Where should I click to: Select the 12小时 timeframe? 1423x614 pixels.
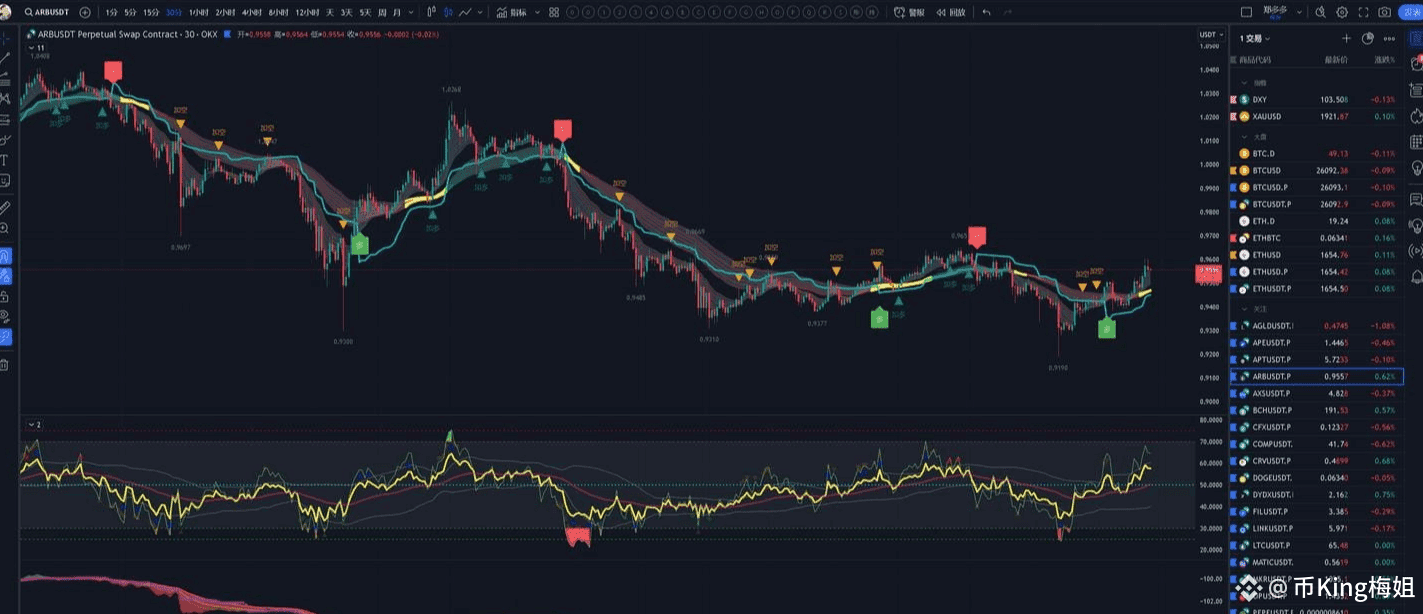[306, 12]
